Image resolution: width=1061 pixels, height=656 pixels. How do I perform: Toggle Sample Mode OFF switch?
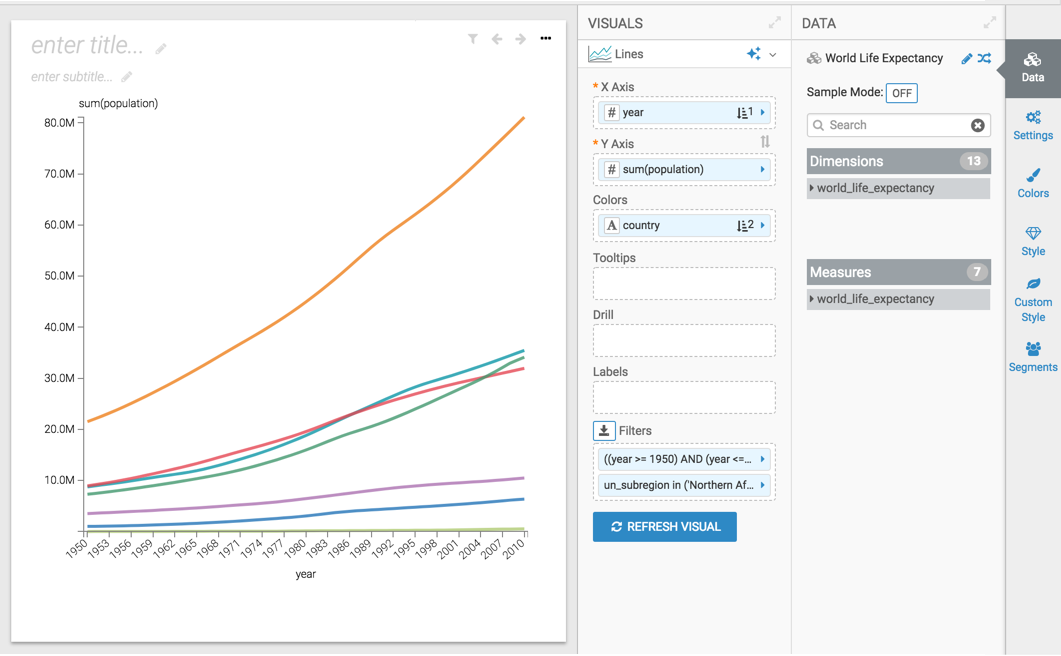click(901, 93)
